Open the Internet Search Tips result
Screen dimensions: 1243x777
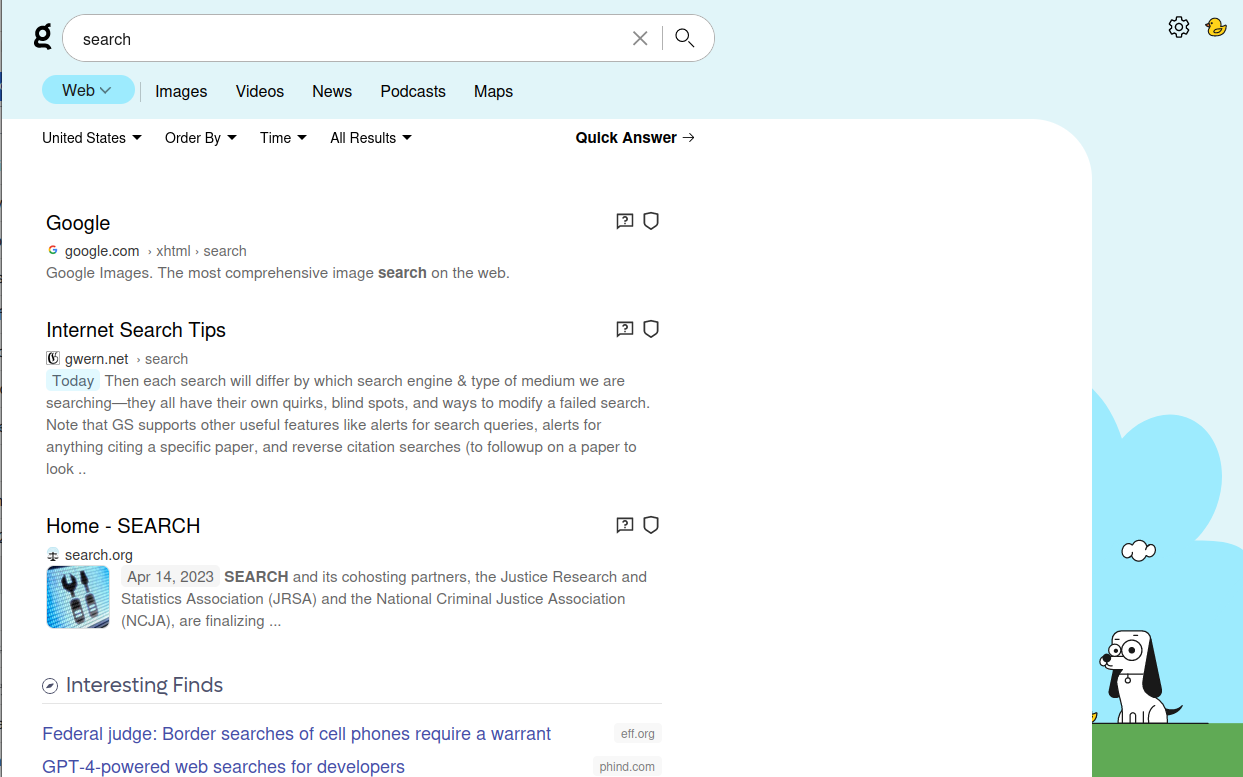[136, 330]
